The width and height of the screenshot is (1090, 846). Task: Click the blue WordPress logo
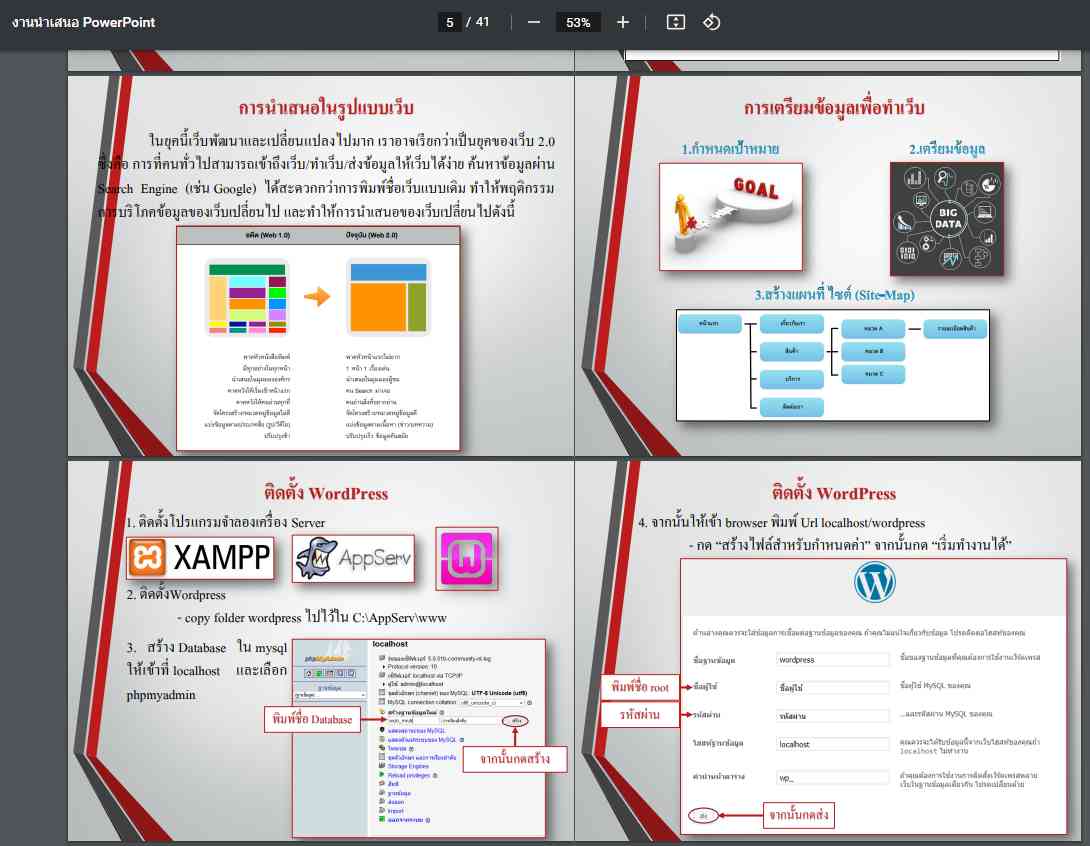(875, 582)
